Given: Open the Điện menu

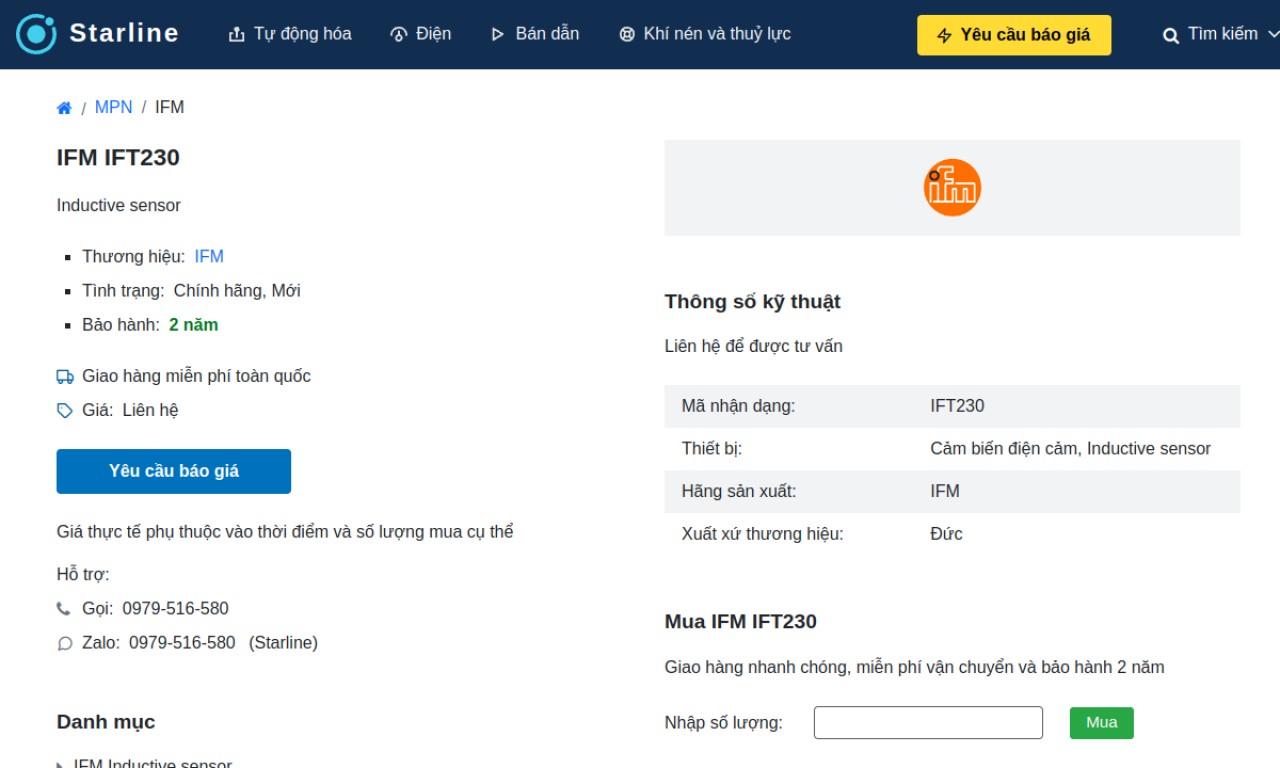Looking at the screenshot, I should click(x=420, y=34).
